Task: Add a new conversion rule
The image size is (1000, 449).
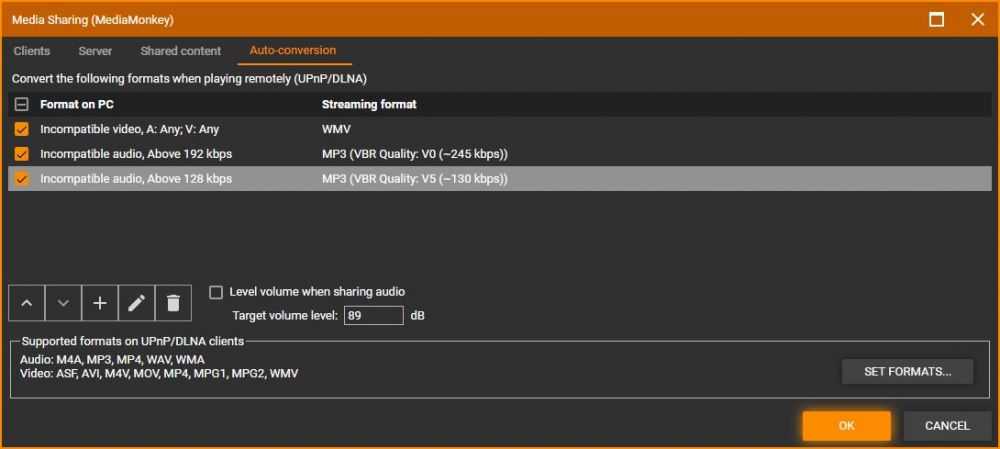Action: coord(99,303)
